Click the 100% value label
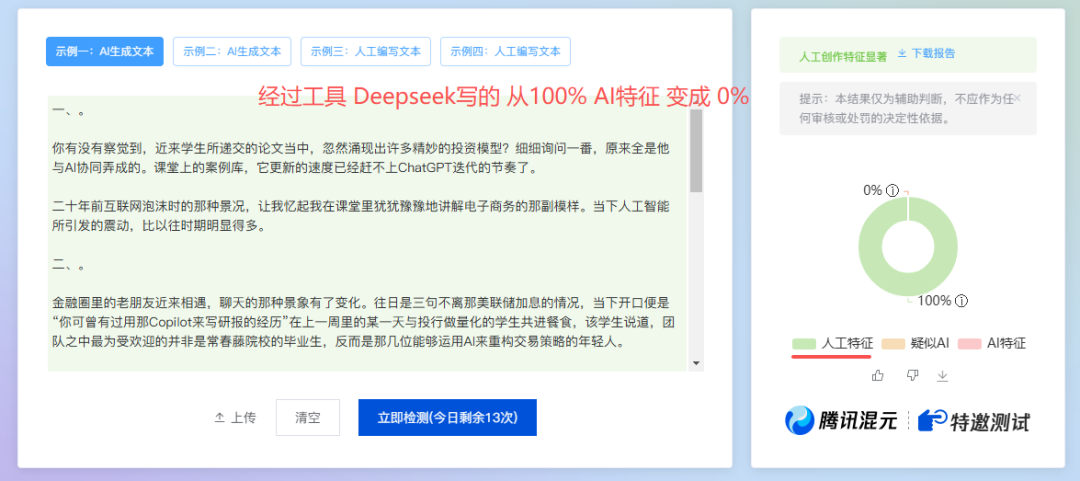Image resolution: width=1080 pixels, height=481 pixels. [x=934, y=300]
